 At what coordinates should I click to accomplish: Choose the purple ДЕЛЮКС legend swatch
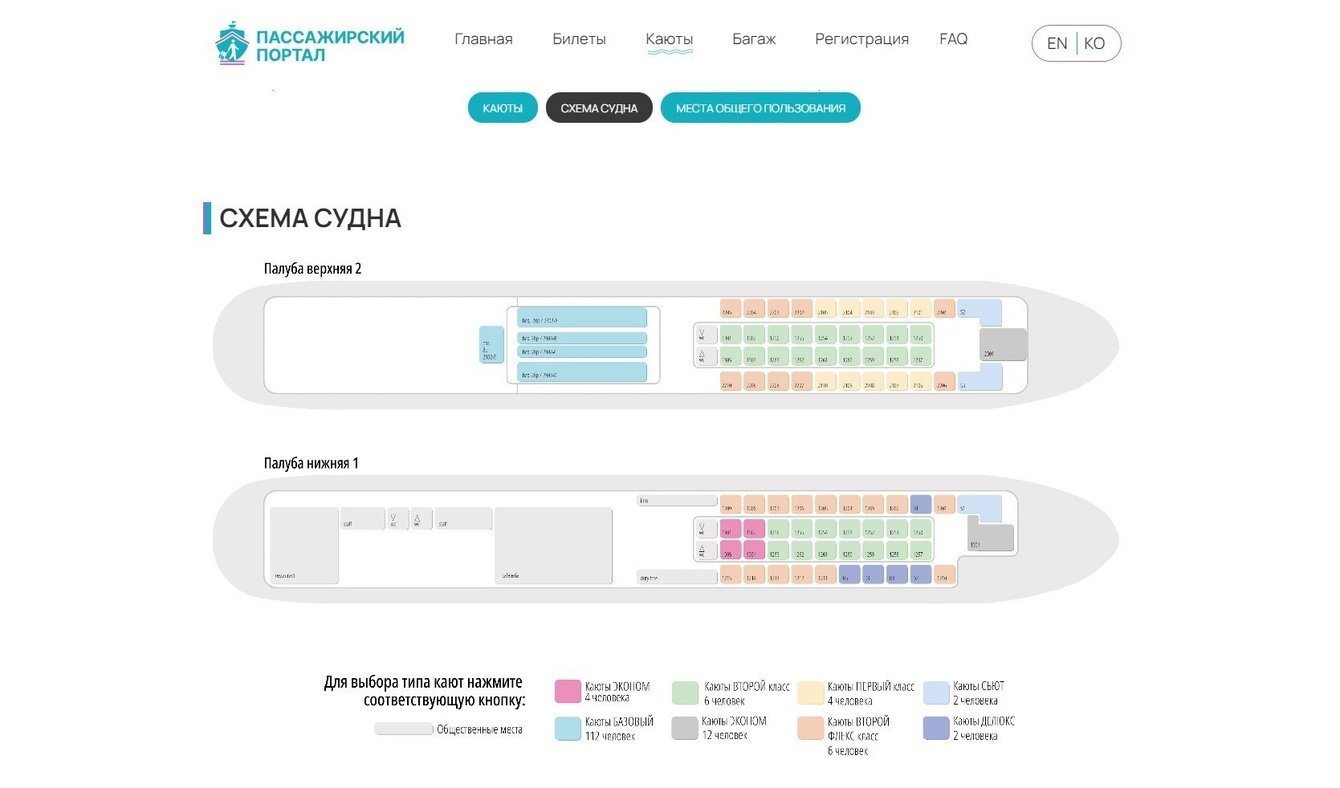coord(936,727)
